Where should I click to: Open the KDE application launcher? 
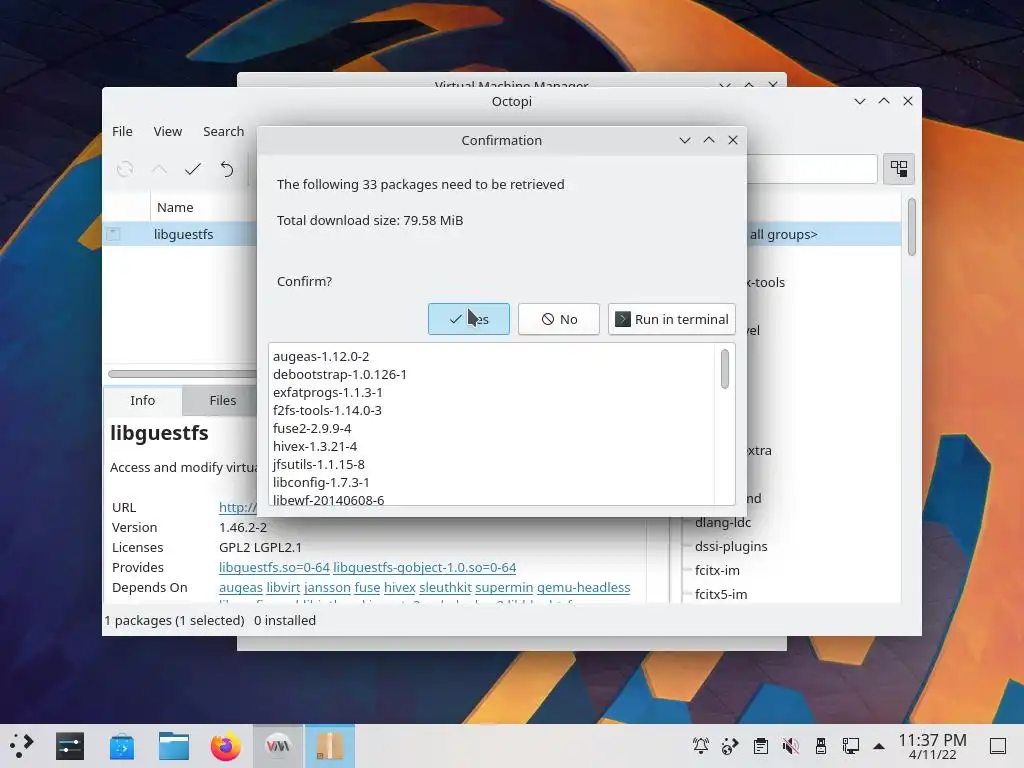tap(21, 745)
